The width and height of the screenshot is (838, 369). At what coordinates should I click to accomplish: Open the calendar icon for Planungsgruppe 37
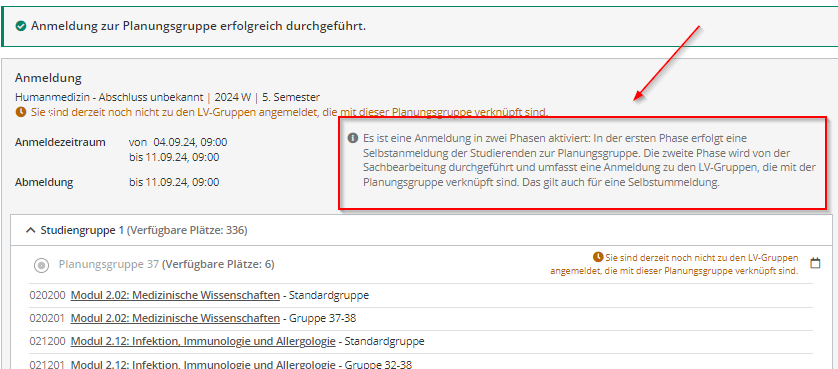pyautogui.click(x=815, y=263)
